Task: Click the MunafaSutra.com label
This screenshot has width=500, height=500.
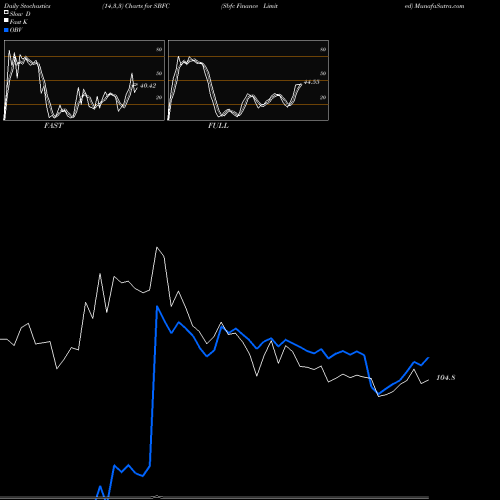Action: pyautogui.click(x=439, y=6)
